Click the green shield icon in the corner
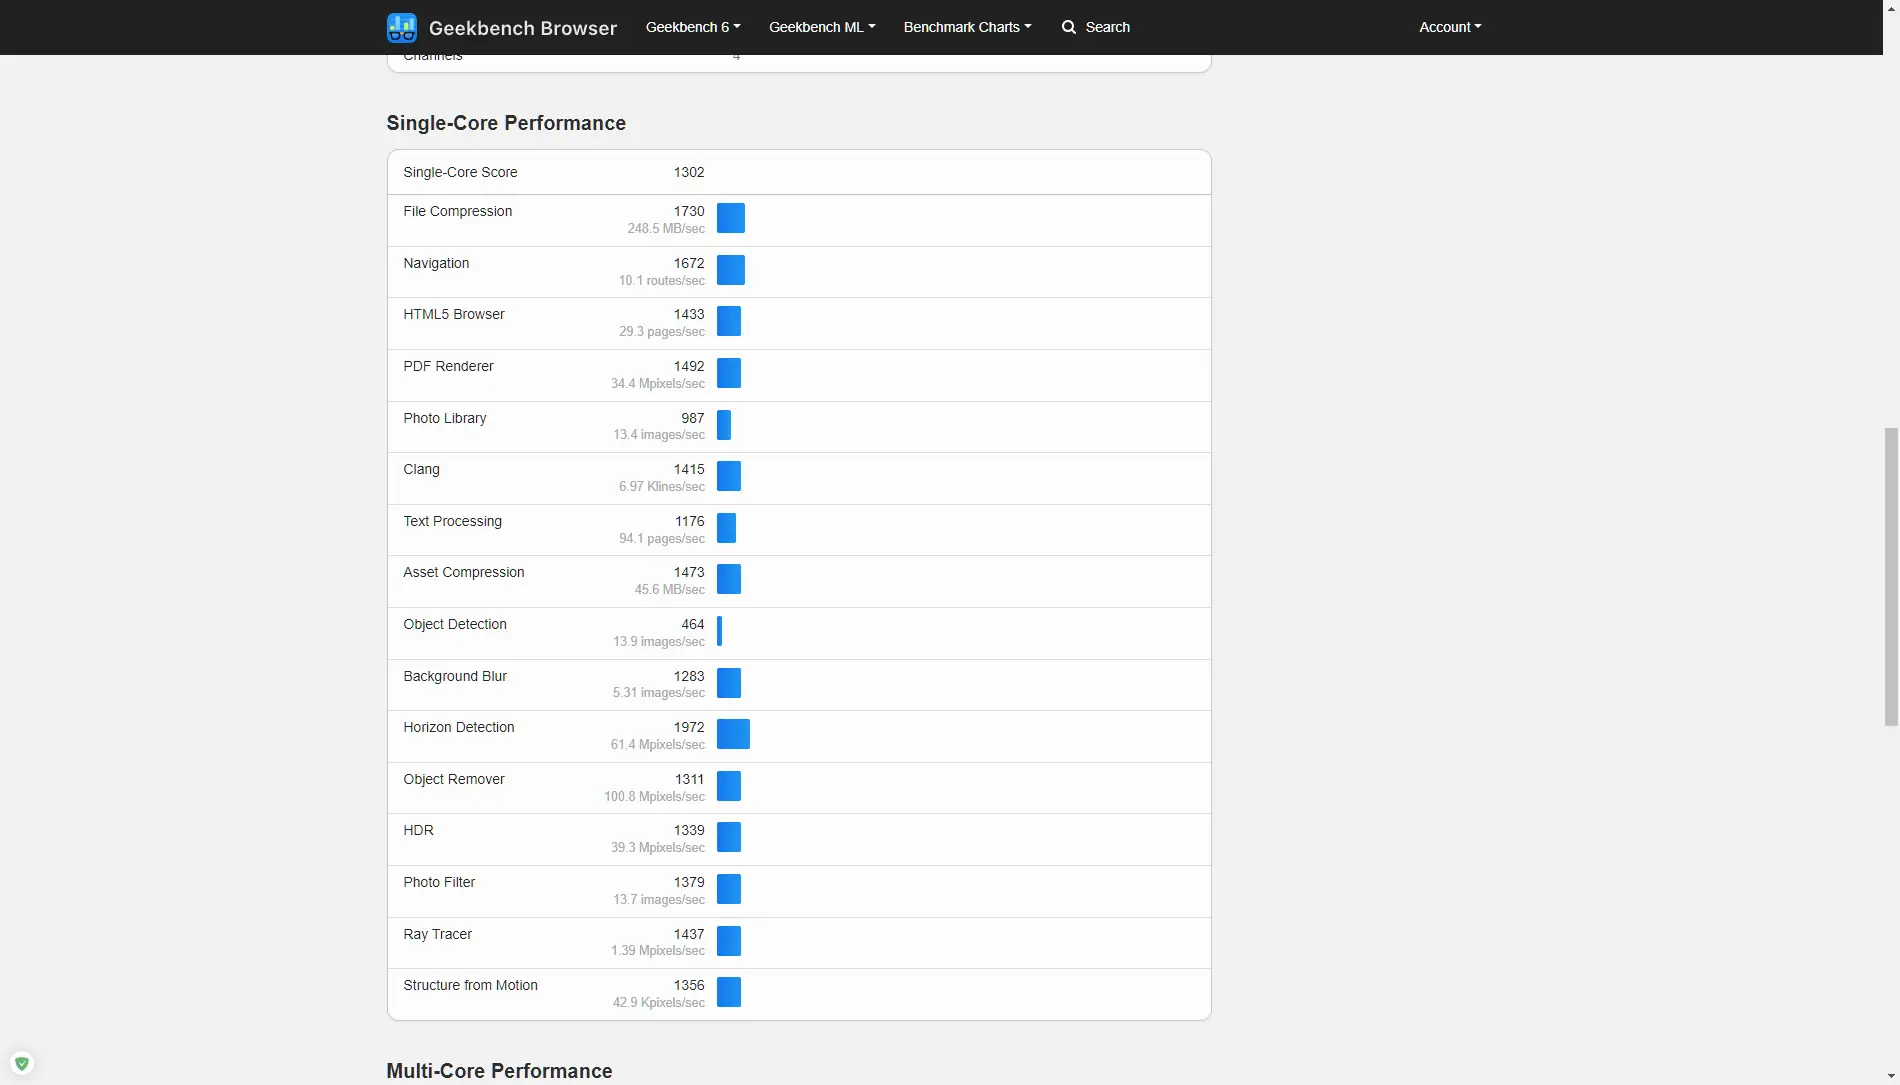This screenshot has height=1085, width=1900. tap(22, 1063)
